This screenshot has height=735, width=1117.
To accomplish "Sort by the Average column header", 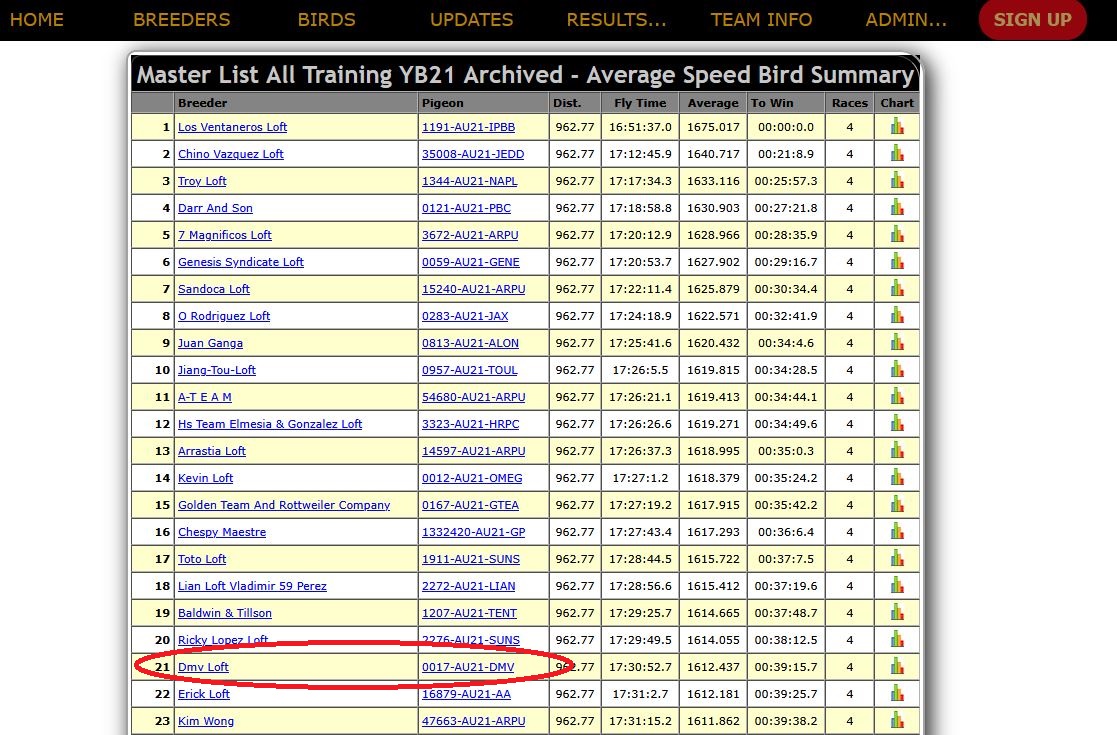I will pos(713,103).
